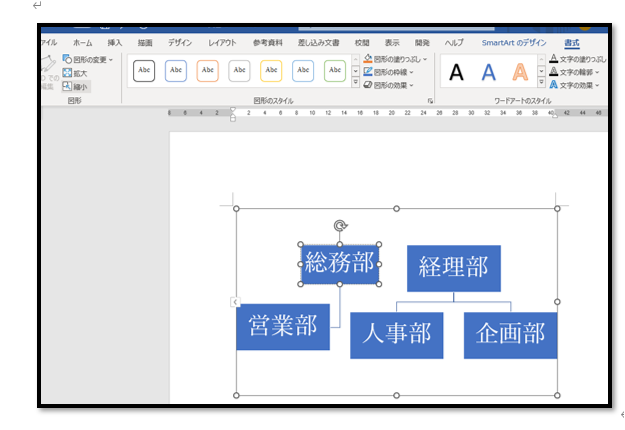Expand the 図形の効果 effects dropdown

394,85
